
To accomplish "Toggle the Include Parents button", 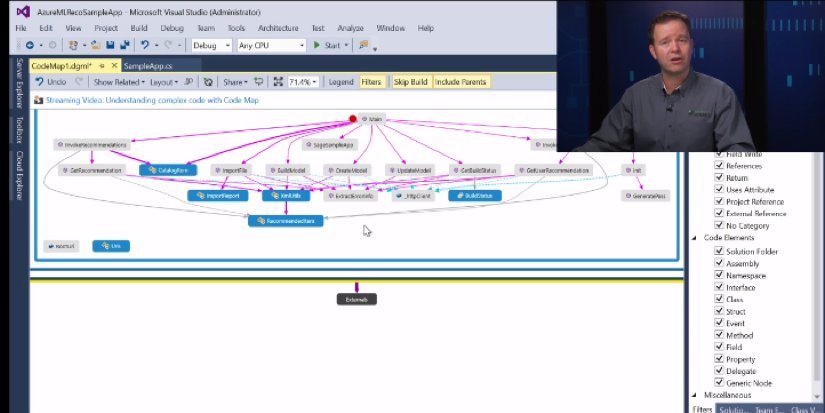I will 460,82.
